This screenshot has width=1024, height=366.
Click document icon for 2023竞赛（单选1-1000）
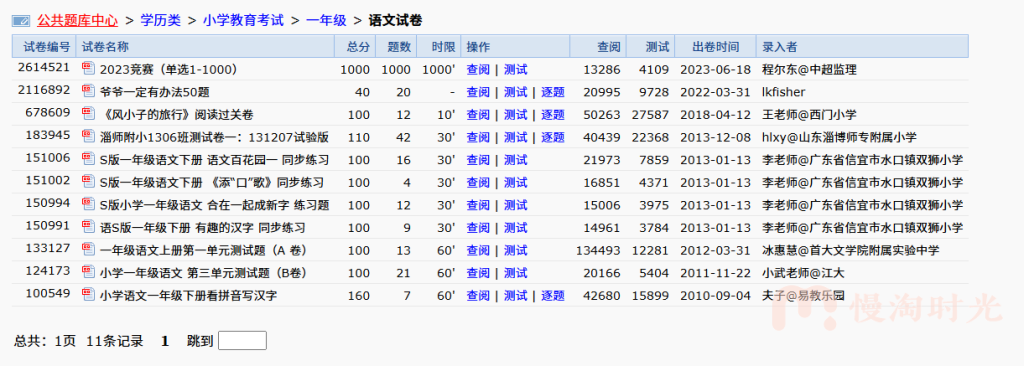tap(88, 69)
